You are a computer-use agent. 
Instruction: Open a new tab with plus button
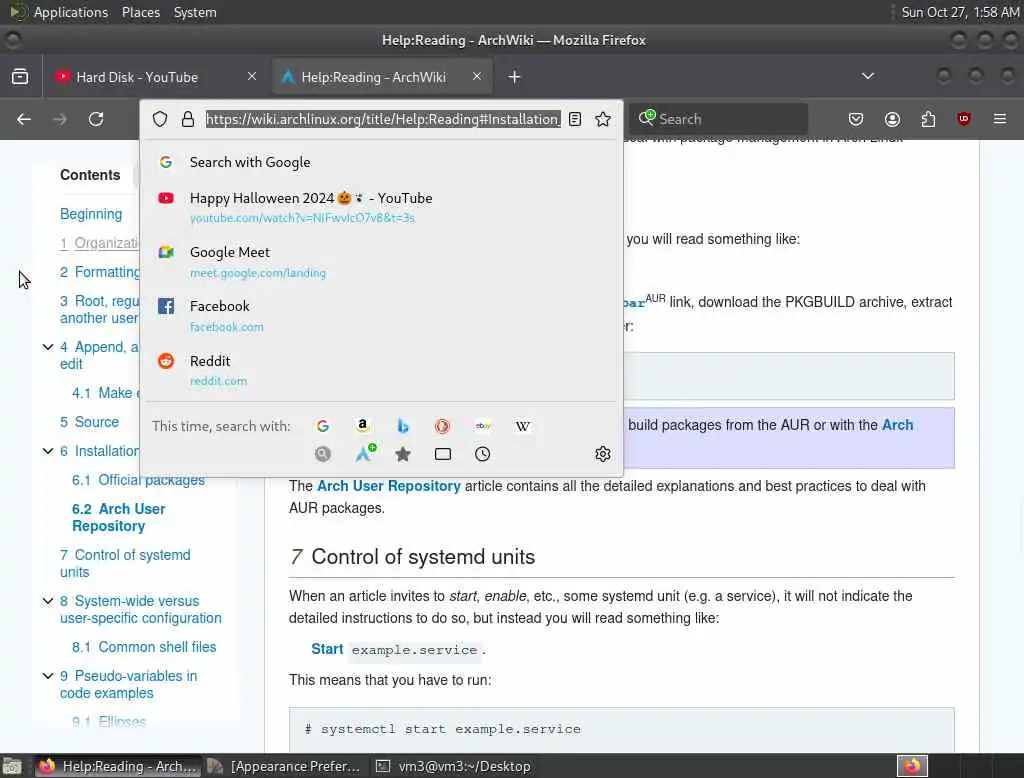coord(515,77)
